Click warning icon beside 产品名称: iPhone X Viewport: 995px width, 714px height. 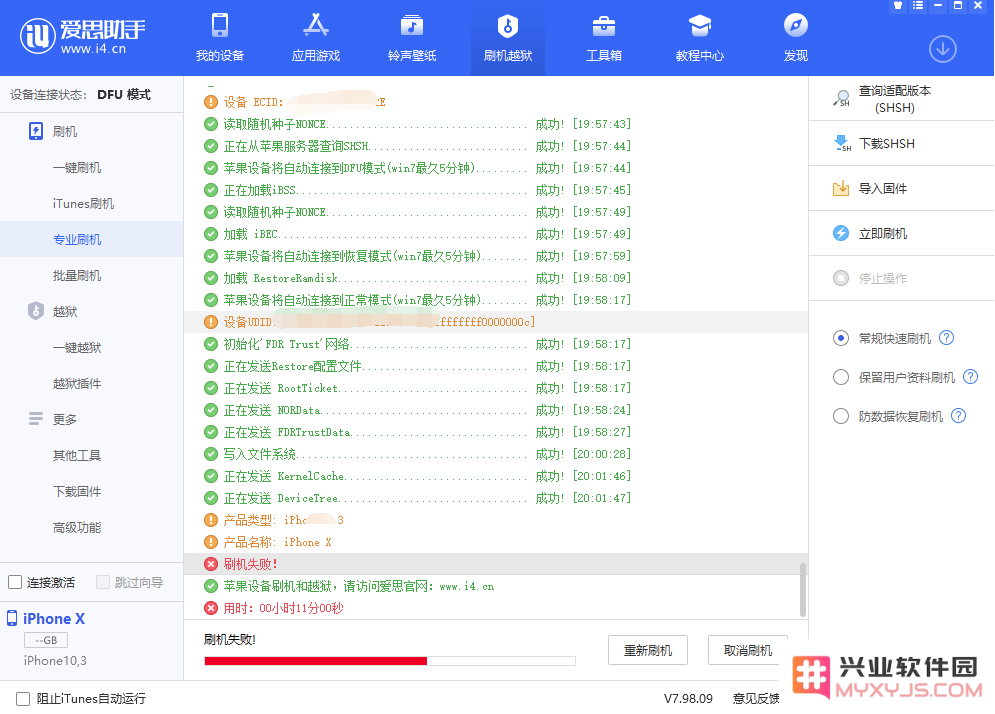point(211,542)
